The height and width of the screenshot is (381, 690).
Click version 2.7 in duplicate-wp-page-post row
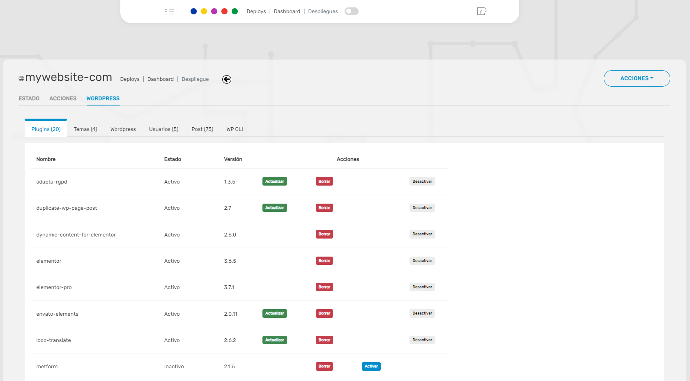228,208
